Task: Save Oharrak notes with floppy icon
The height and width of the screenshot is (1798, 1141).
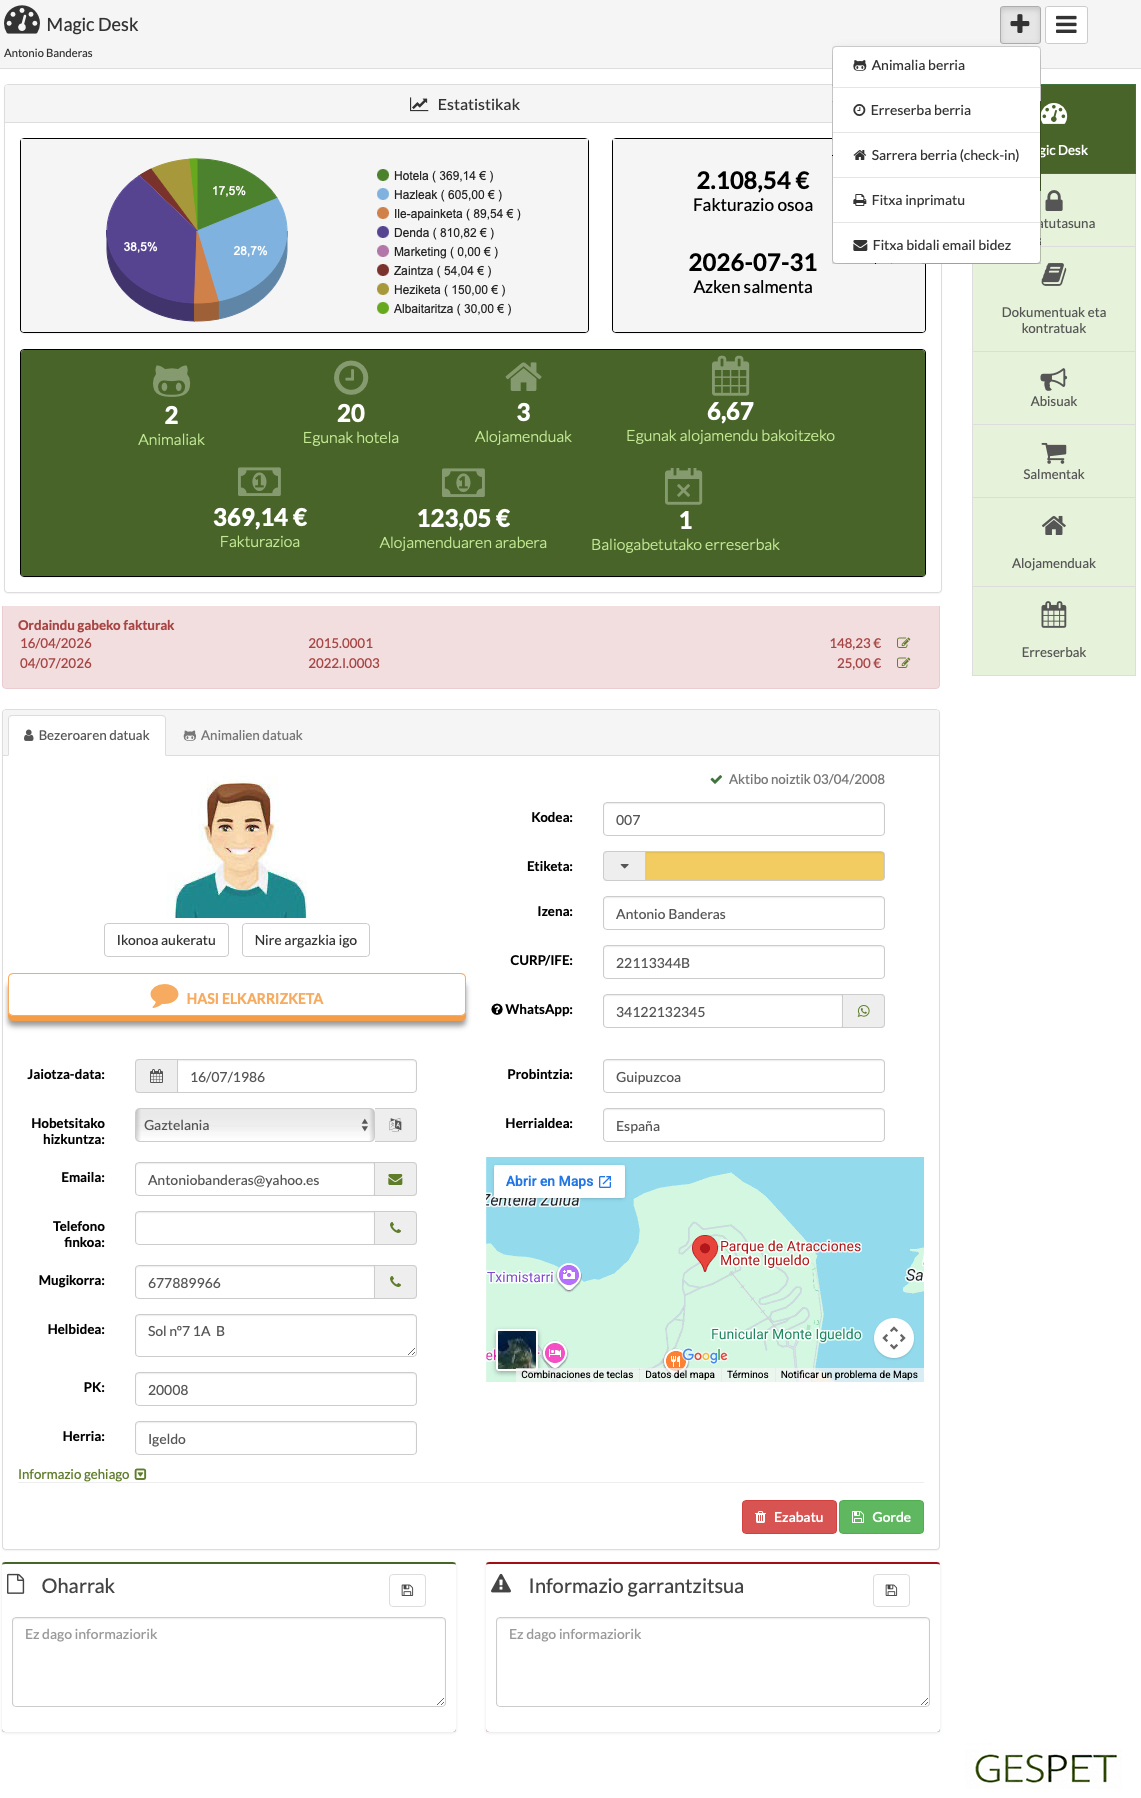Action: pos(407,1590)
